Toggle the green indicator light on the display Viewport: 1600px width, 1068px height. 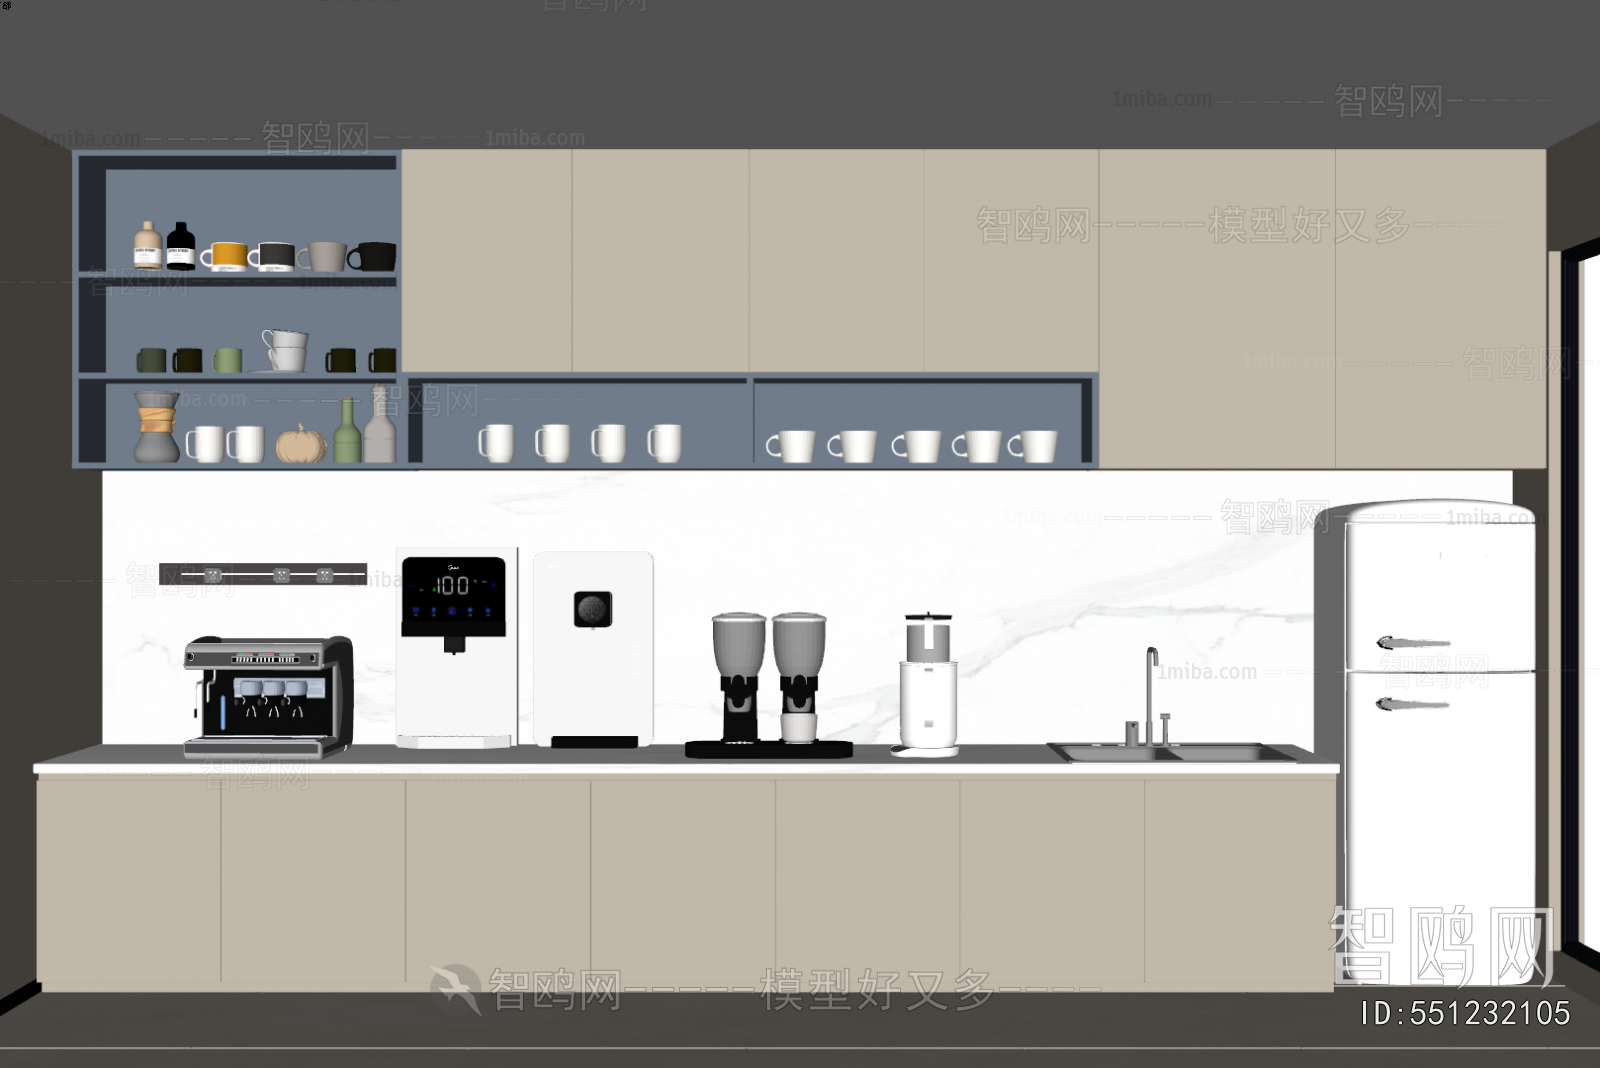click(434, 590)
